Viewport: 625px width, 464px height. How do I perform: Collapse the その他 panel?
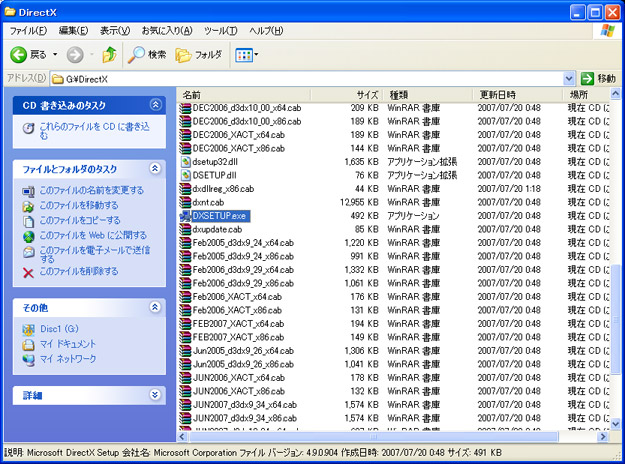[x=155, y=307]
